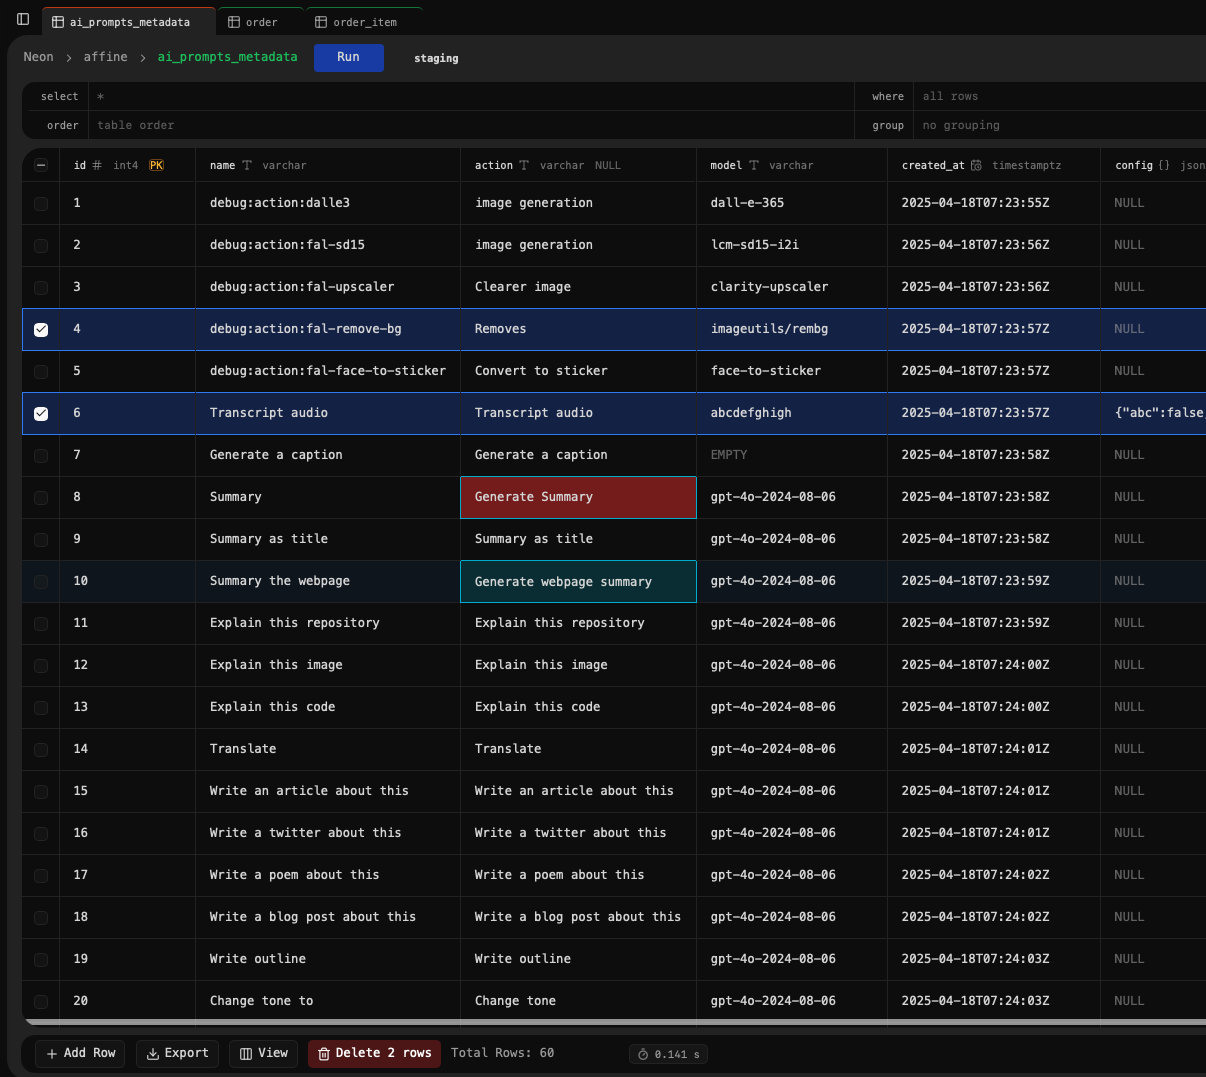Click the 'Total Rows: 60' status text
The width and height of the screenshot is (1206, 1077).
(x=502, y=1053)
